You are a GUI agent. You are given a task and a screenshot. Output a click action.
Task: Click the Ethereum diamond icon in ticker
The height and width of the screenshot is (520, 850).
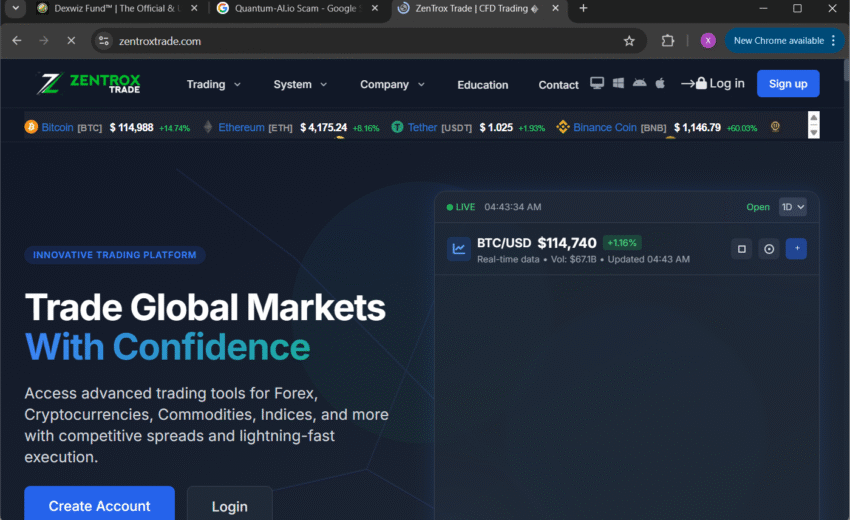208,127
